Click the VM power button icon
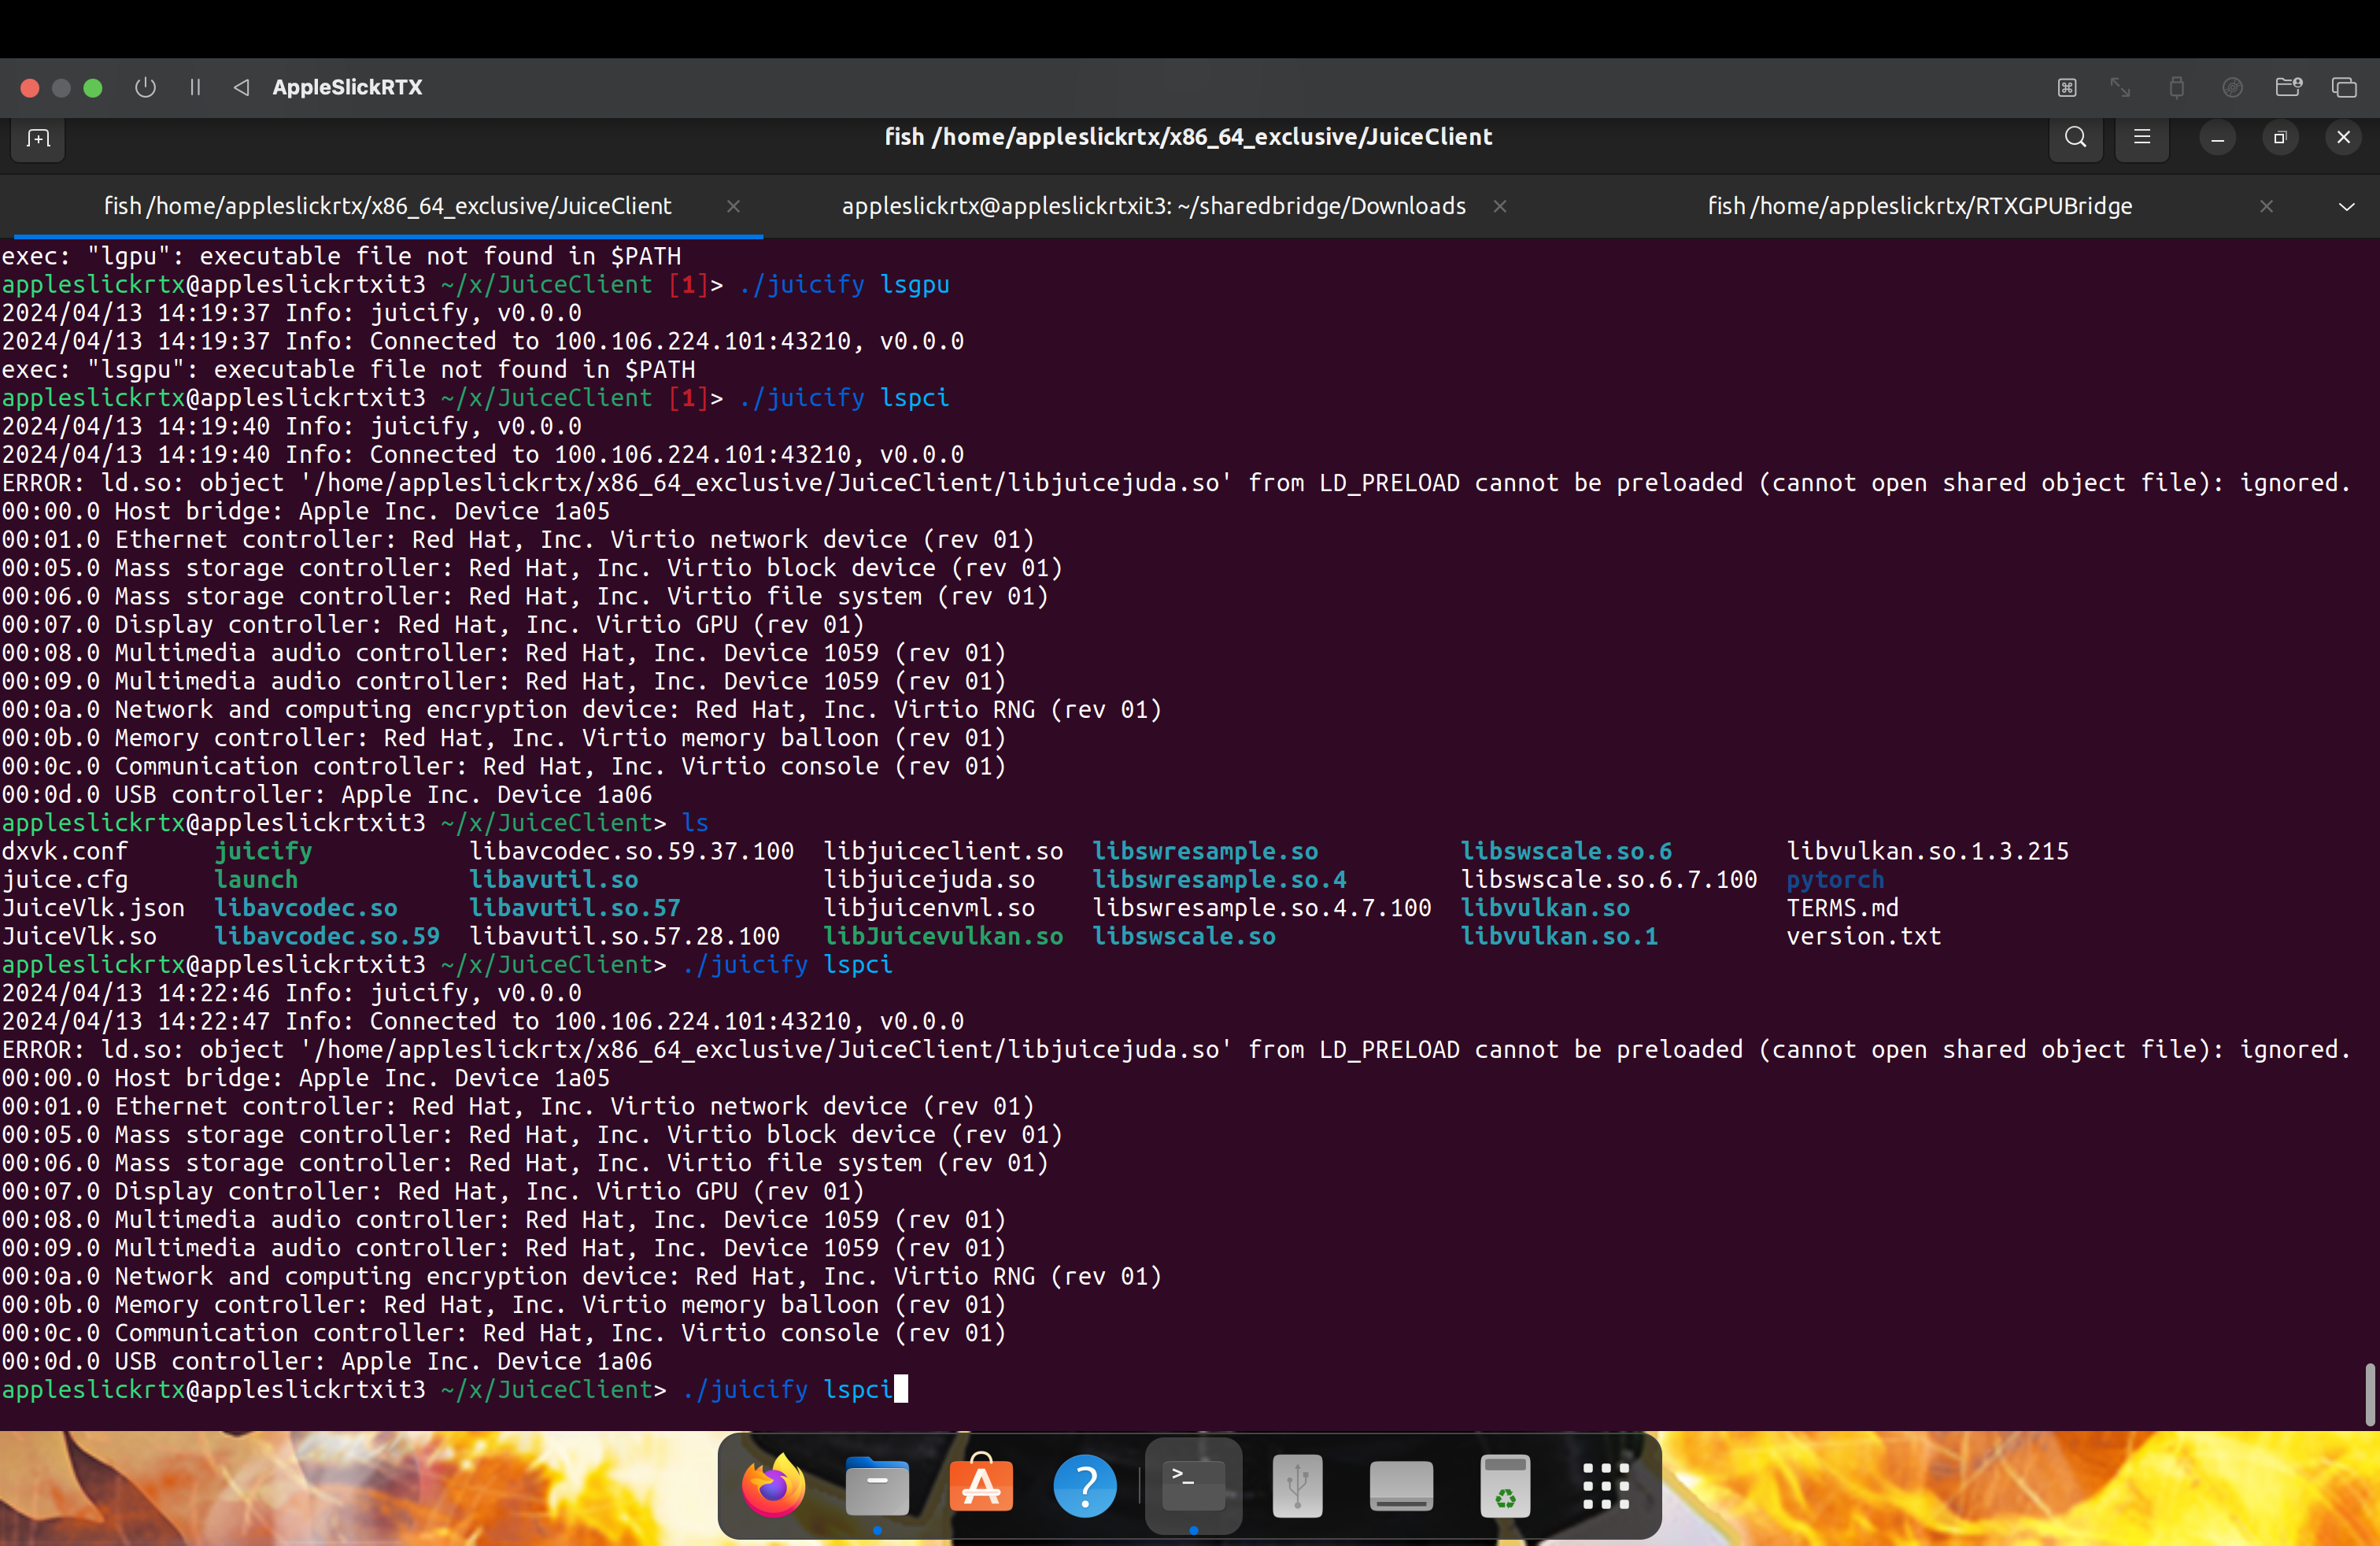Image resolution: width=2380 pixels, height=1546 pixels. click(x=145, y=88)
